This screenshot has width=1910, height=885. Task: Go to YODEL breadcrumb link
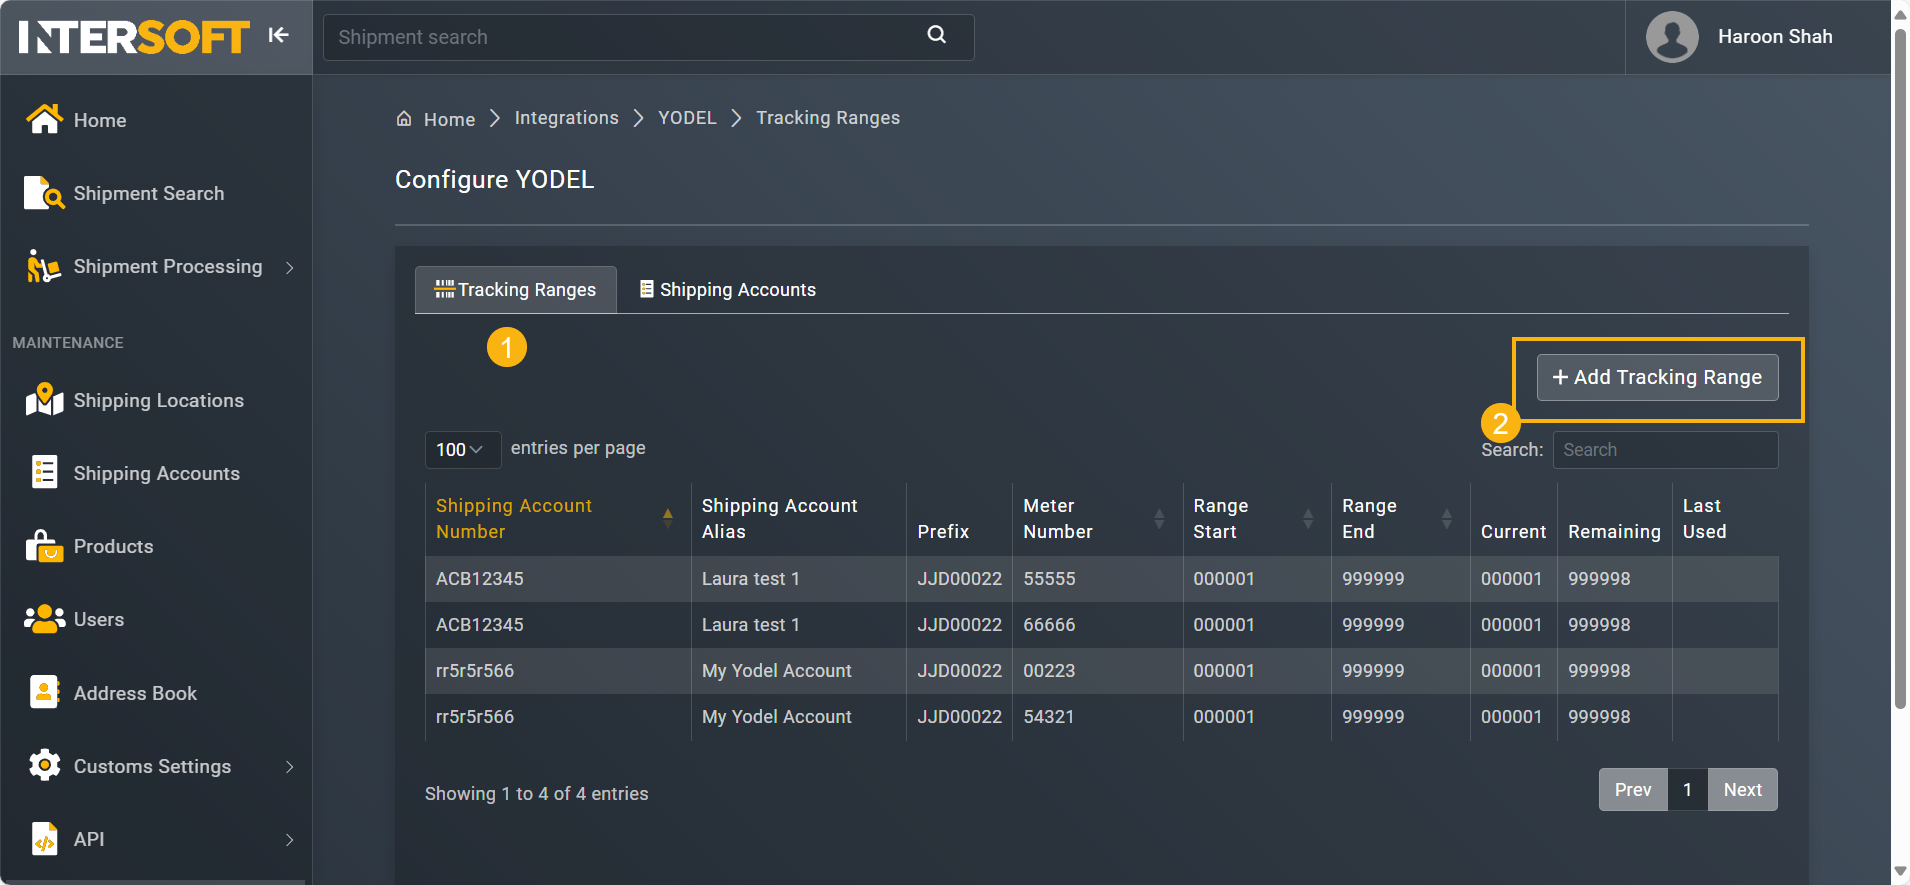pyautogui.click(x=687, y=118)
